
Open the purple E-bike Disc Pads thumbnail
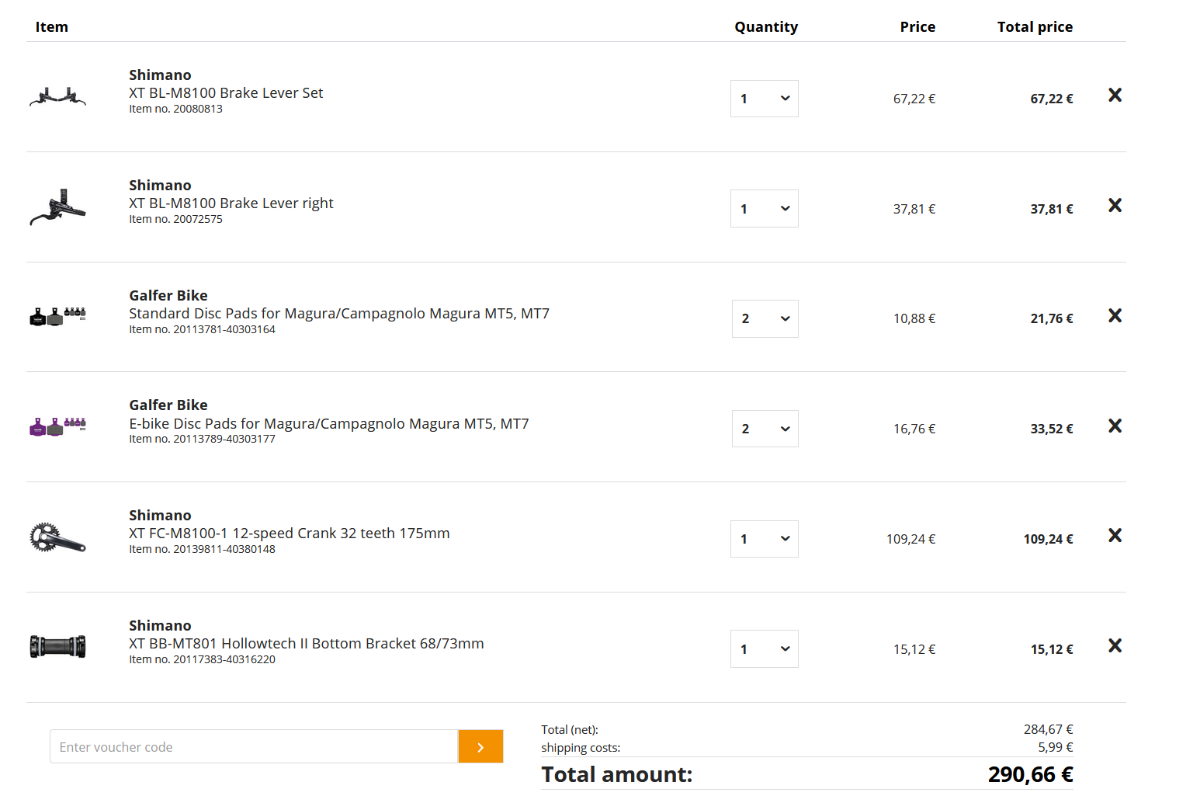pyautogui.click(x=58, y=427)
